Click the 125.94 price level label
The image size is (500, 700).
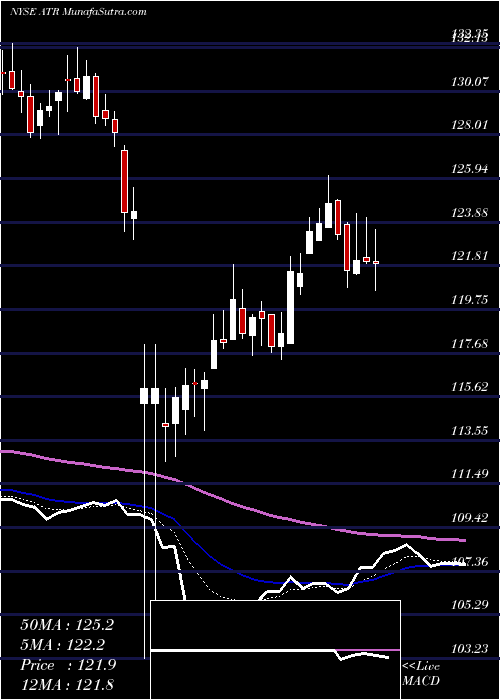click(x=469, y=169)
